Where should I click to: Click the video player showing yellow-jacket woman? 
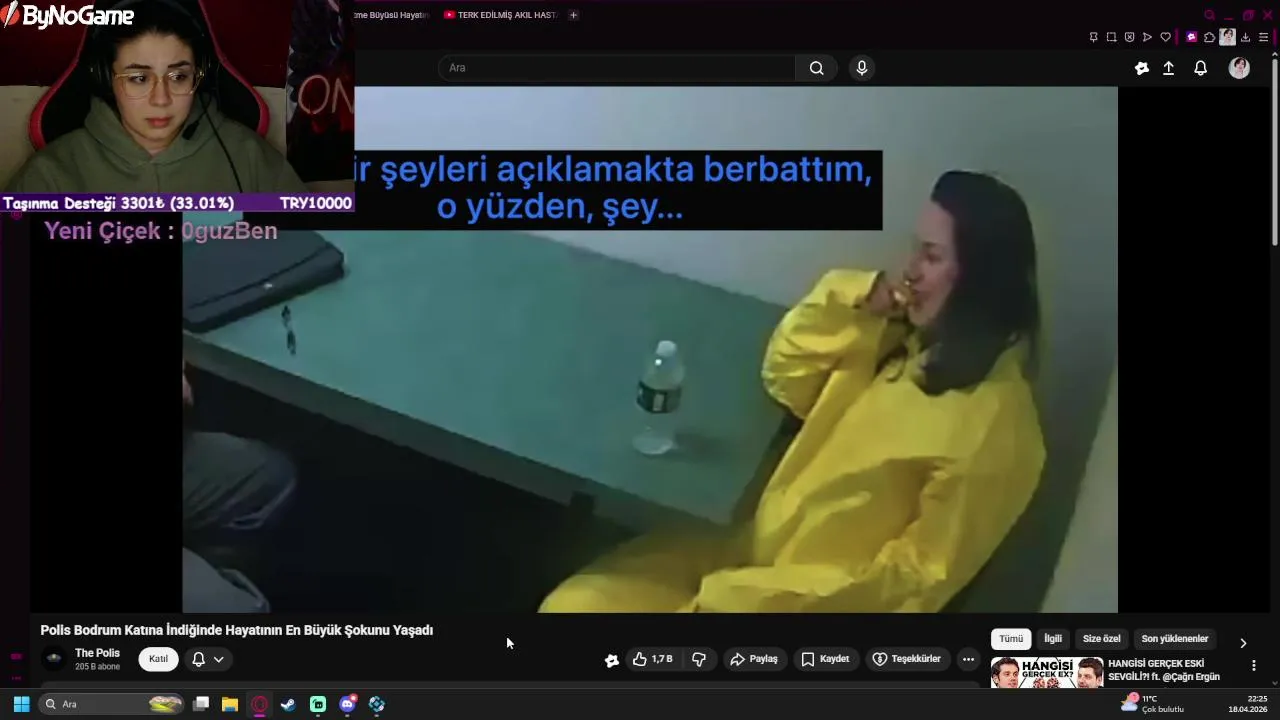coord(650,349)
